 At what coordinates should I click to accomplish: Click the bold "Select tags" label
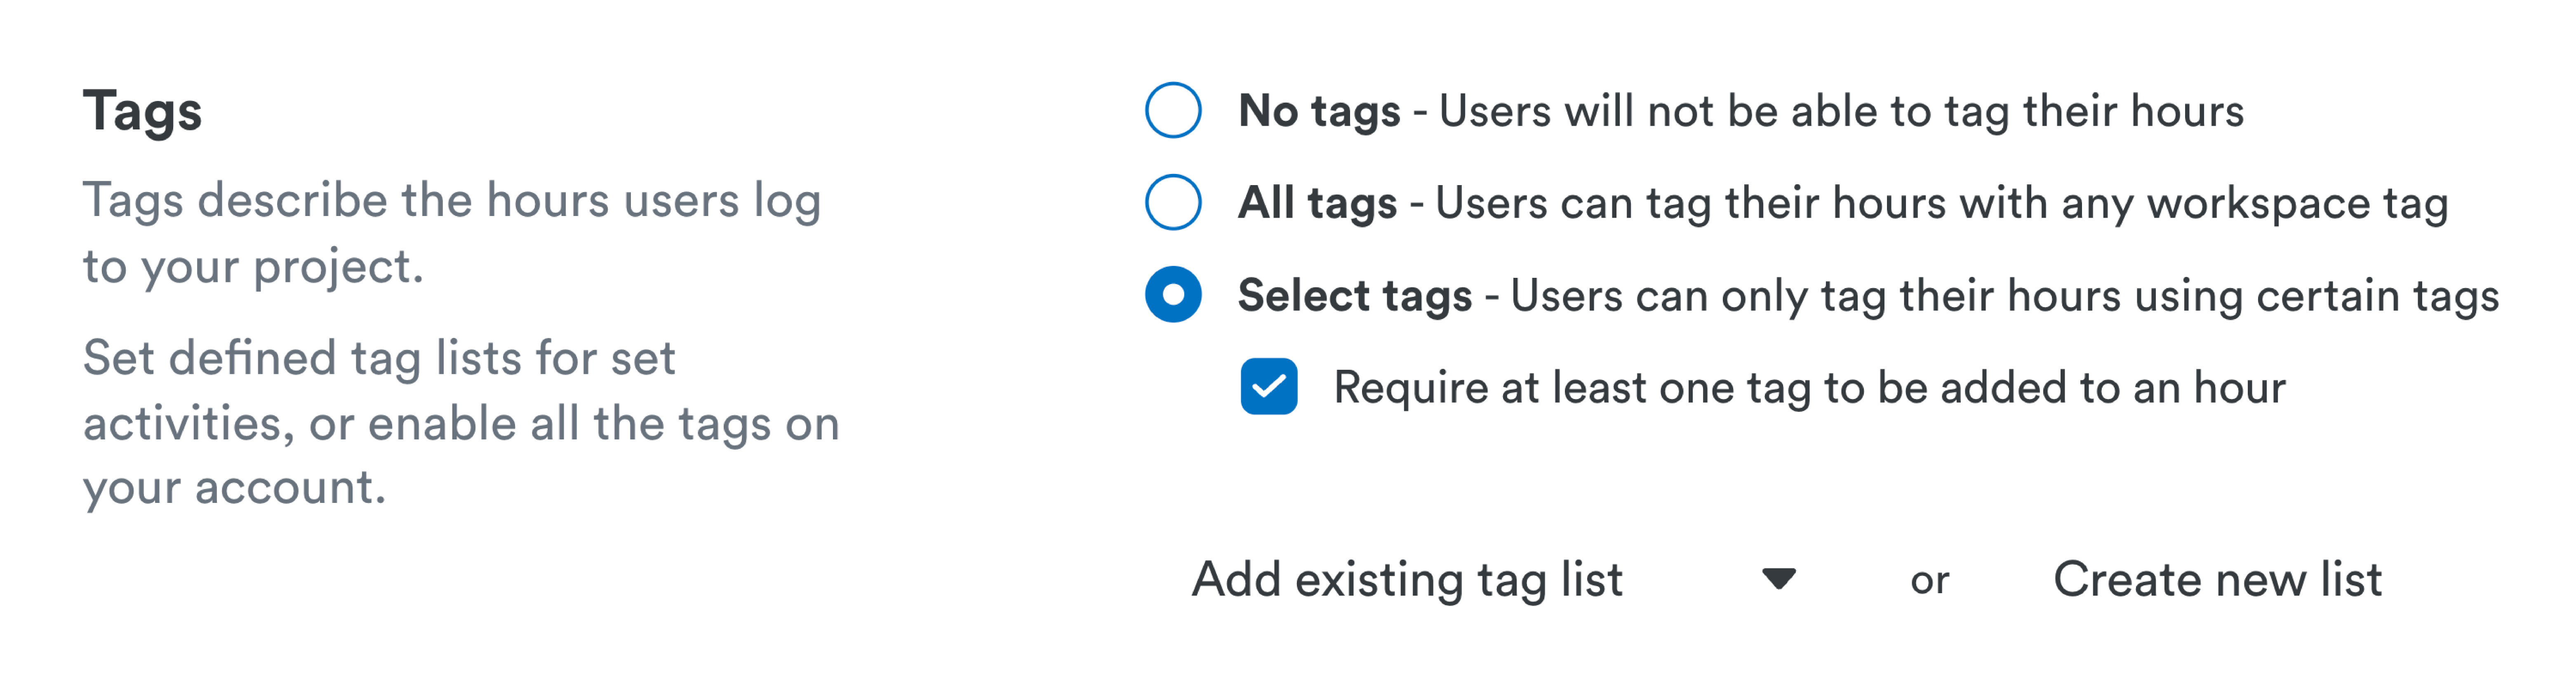point(1354,295)
